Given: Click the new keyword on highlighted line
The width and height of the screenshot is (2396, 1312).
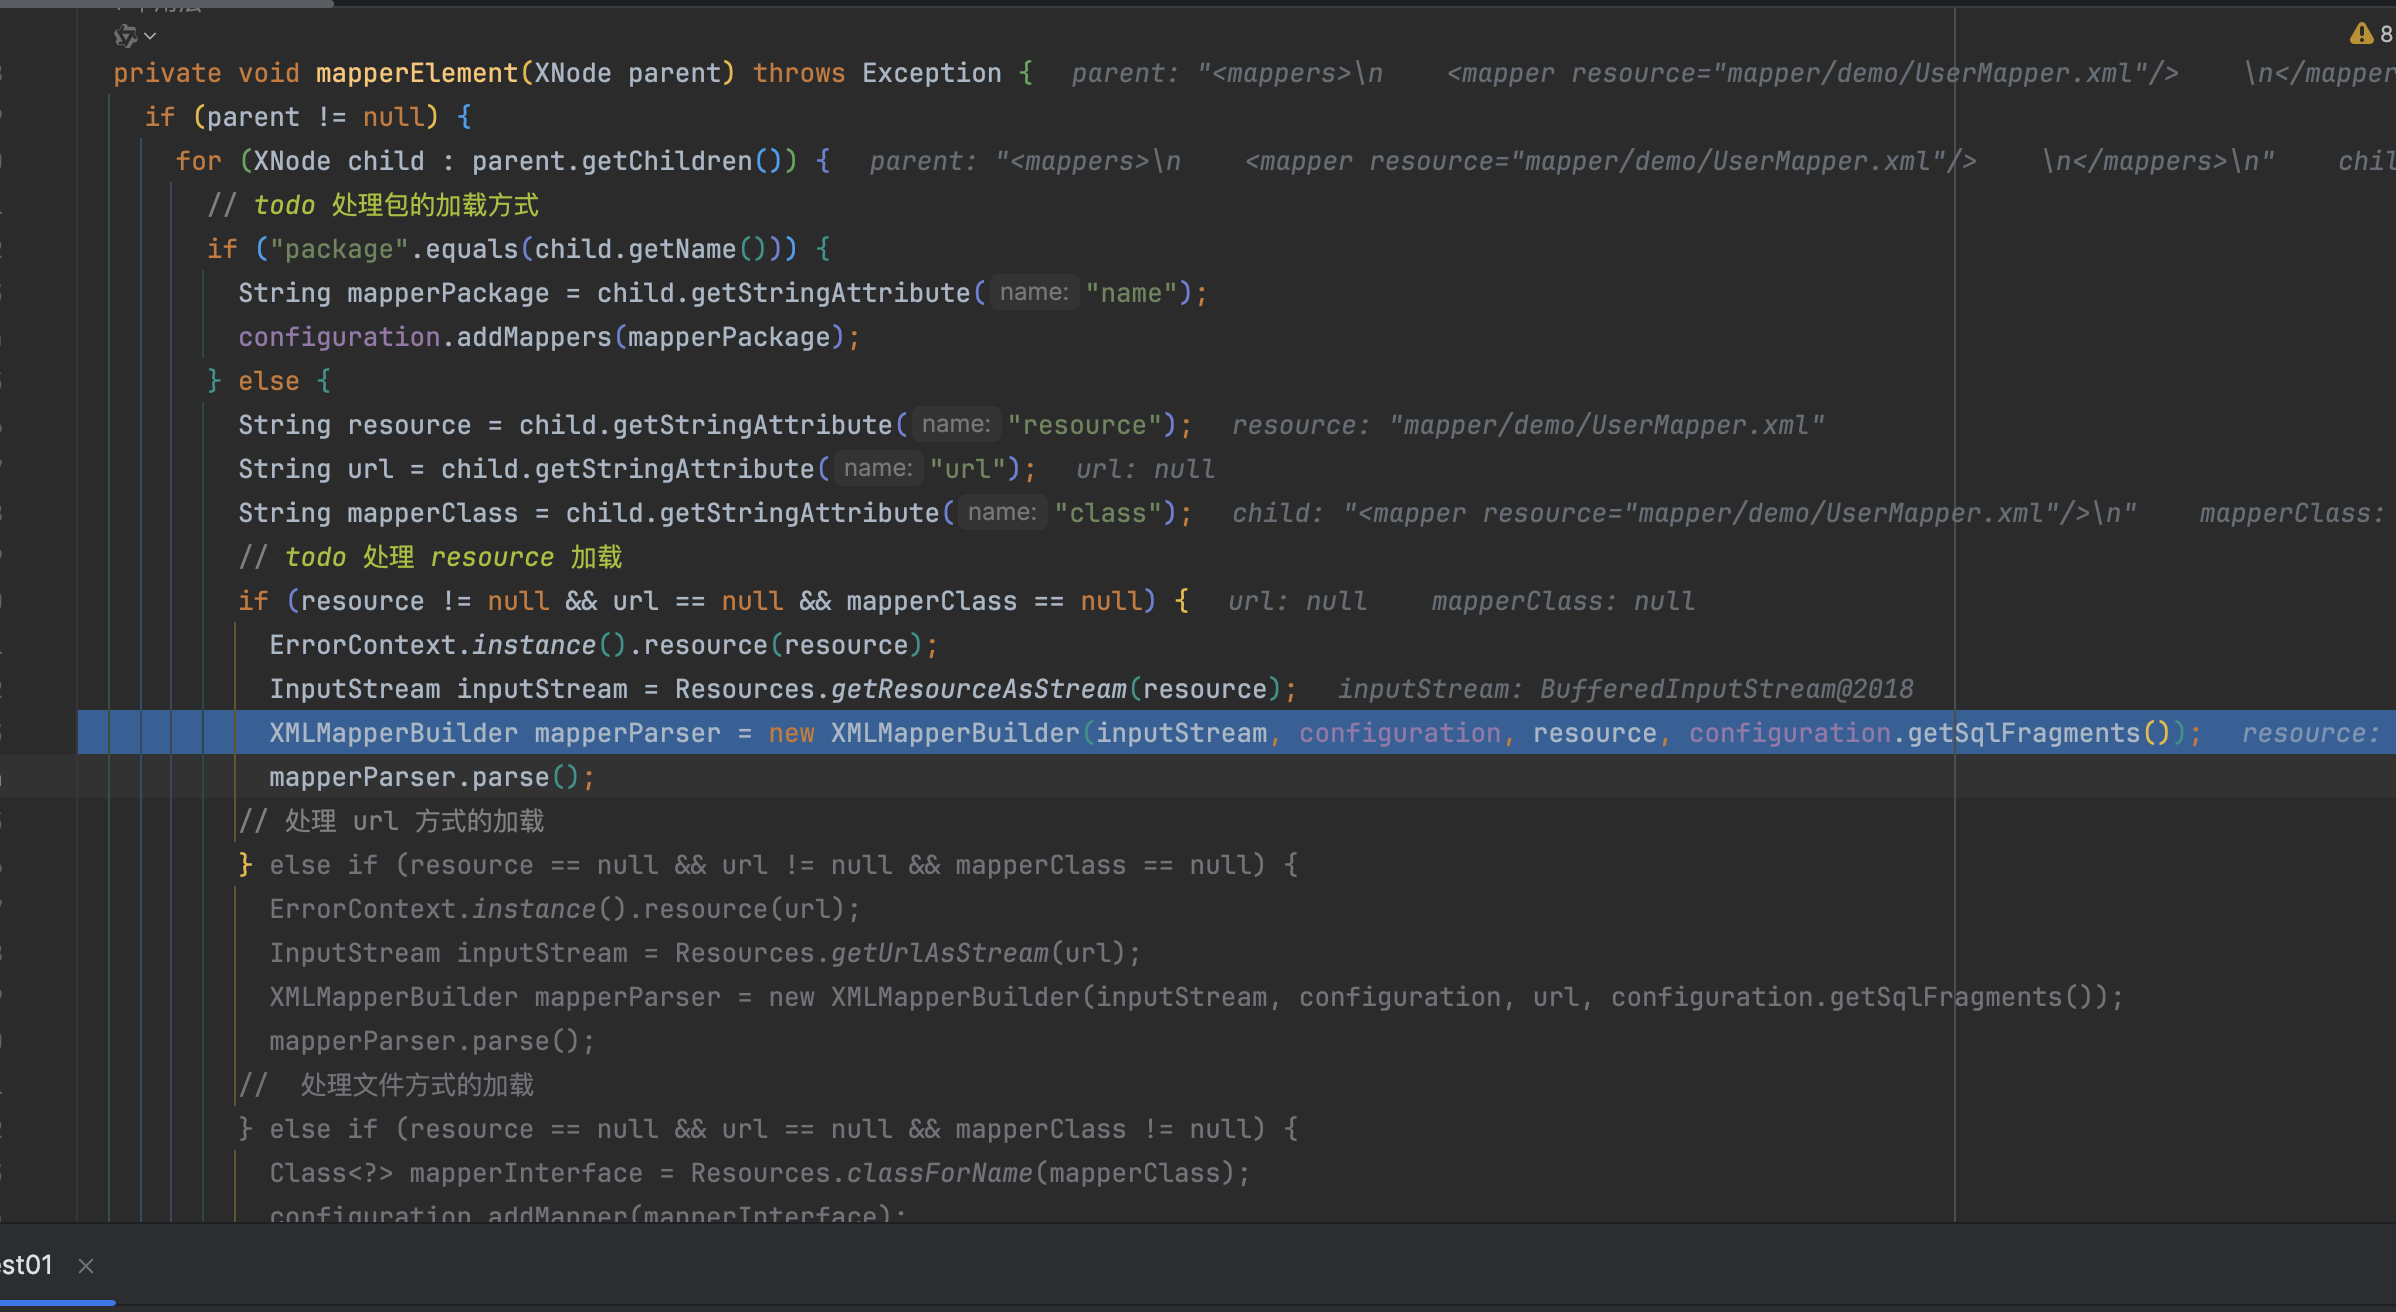Looking at the screenshot, I should click(792, 733).
